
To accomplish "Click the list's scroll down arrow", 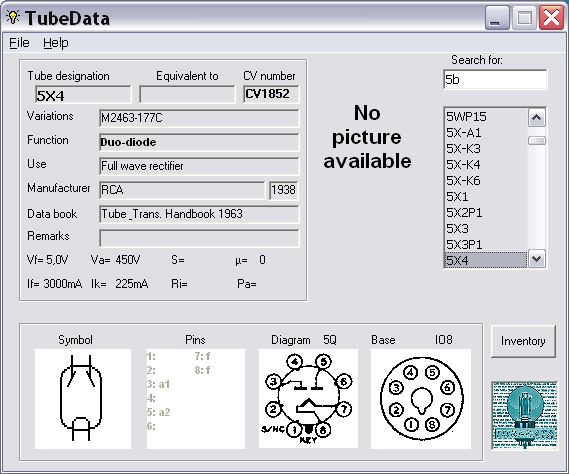I will [537, 259].
